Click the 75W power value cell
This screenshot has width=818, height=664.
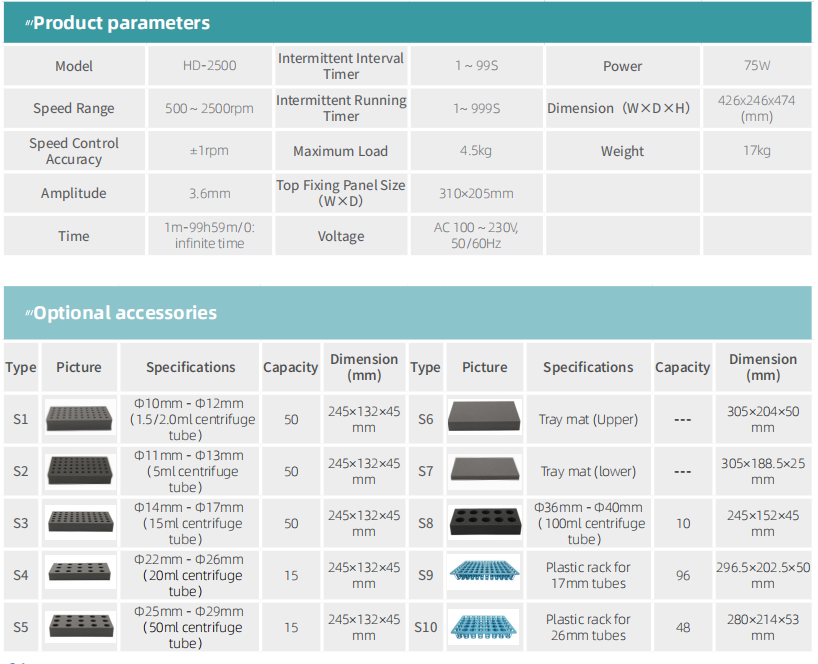(757, 66)
